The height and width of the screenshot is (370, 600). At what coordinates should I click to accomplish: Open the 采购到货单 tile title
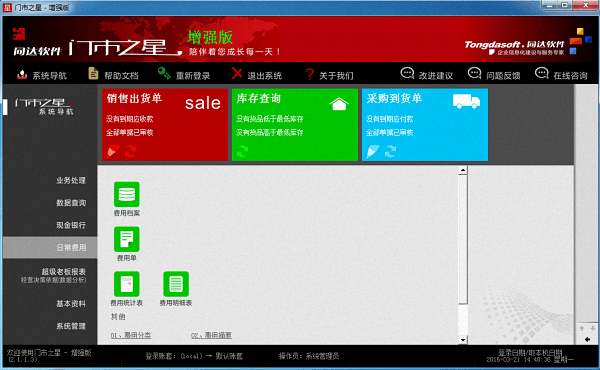tap(394, 98)
